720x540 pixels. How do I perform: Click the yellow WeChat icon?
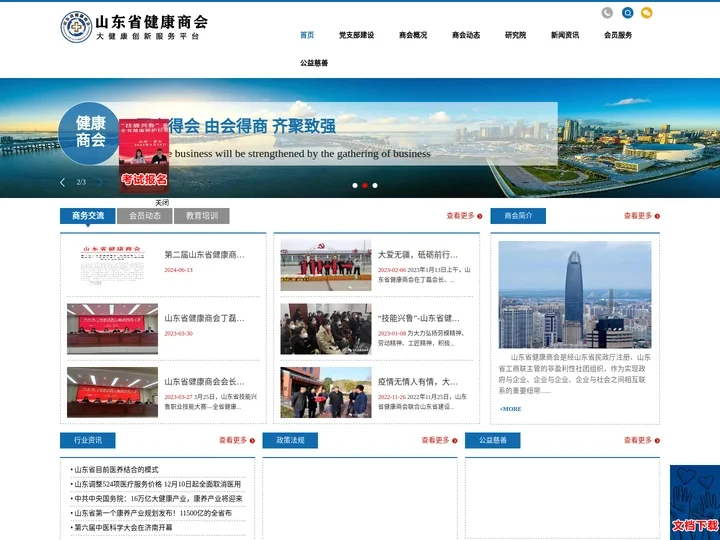point(647,13)
